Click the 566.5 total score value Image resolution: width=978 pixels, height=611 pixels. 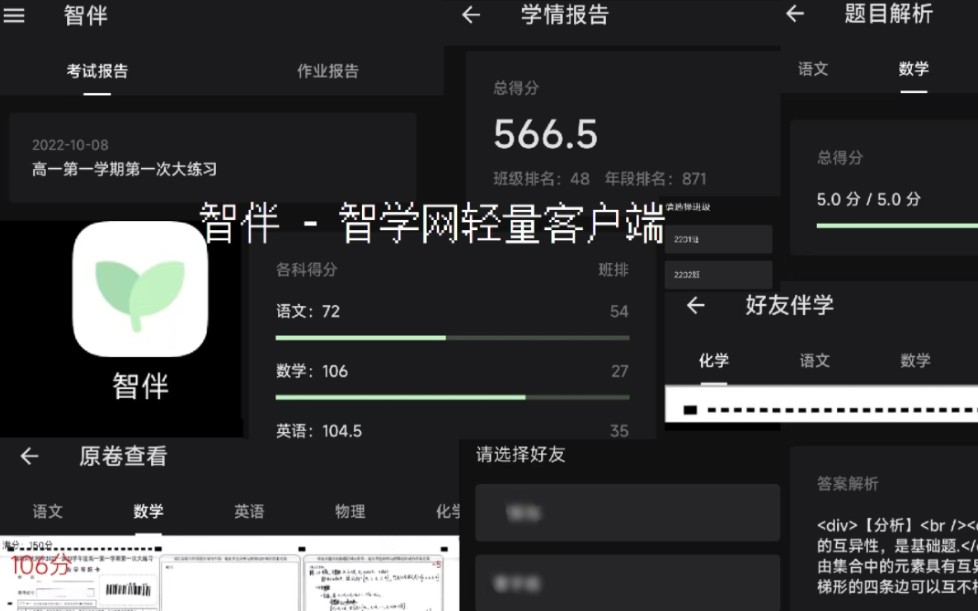pyautogui.click(x=545, y=135)
